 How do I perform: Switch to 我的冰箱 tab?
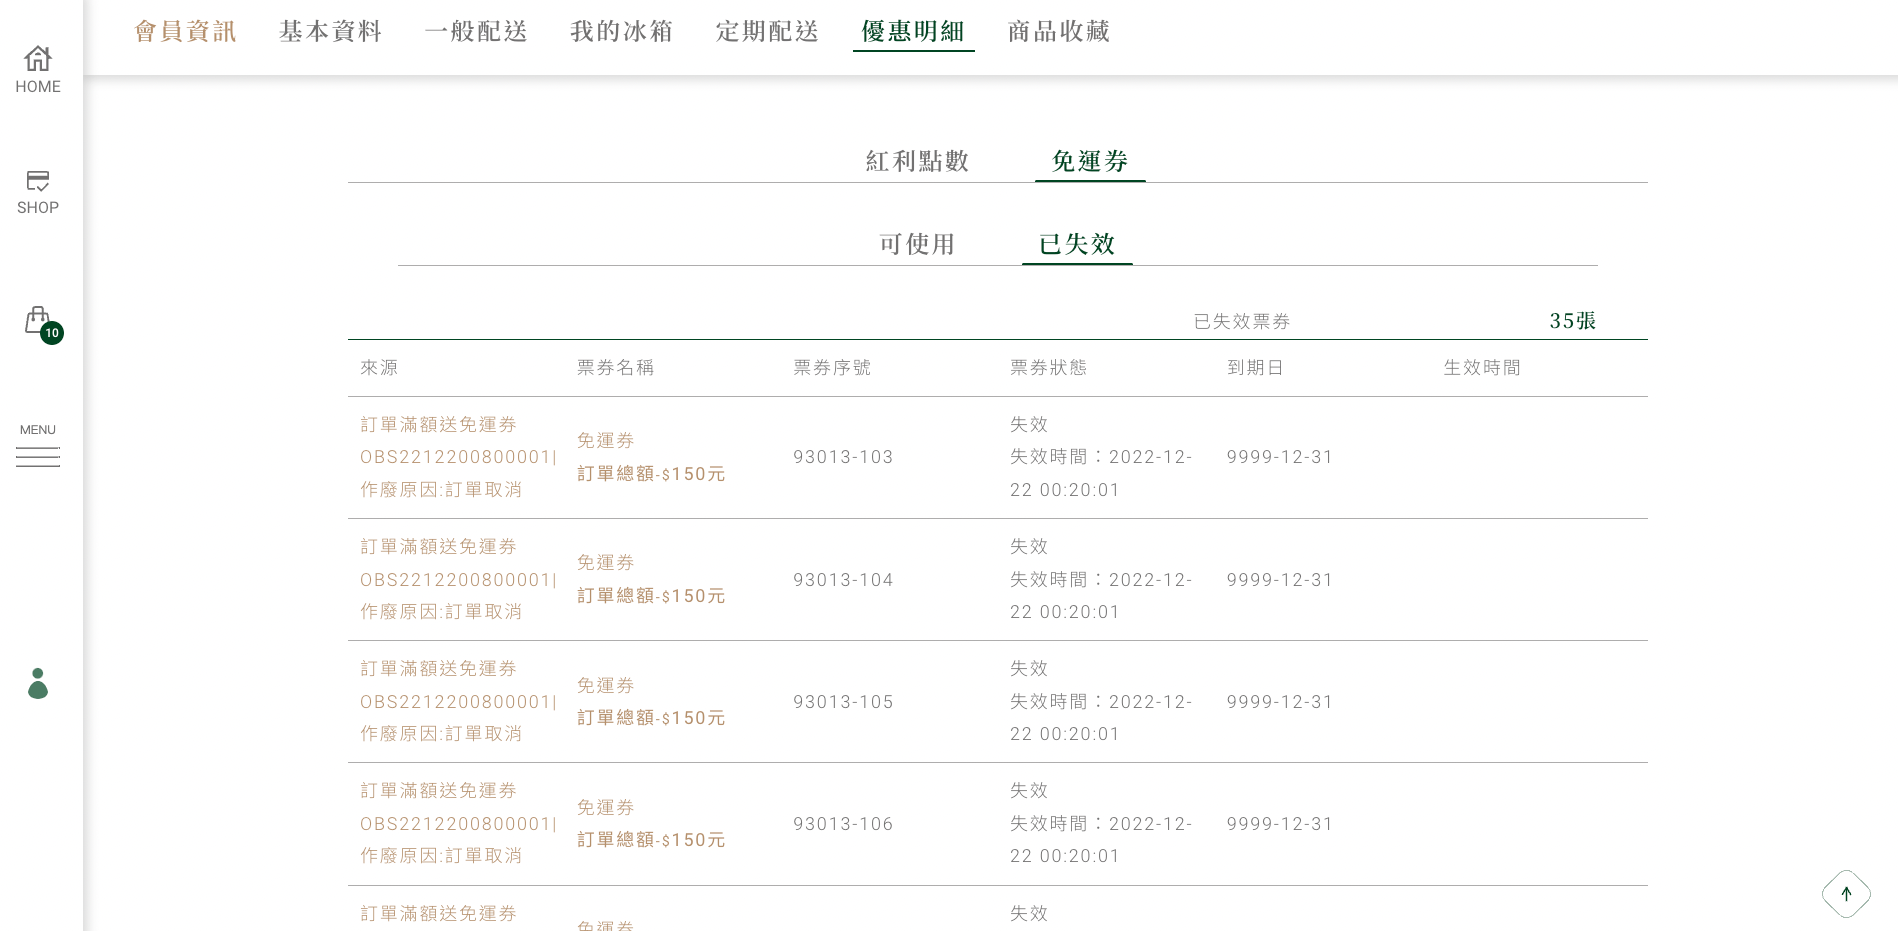click(622, 32)
